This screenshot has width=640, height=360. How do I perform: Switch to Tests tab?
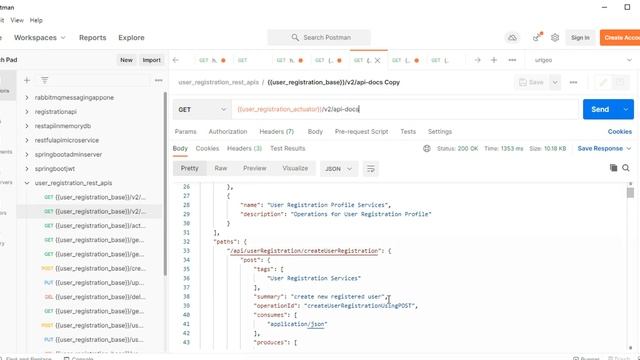coord(408,132)
